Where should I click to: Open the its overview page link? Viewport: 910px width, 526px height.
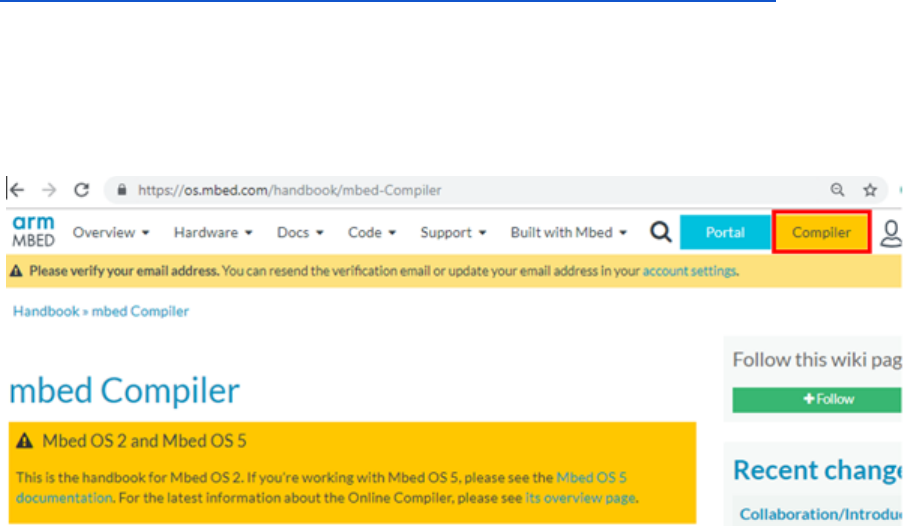(x=580, y=498)
